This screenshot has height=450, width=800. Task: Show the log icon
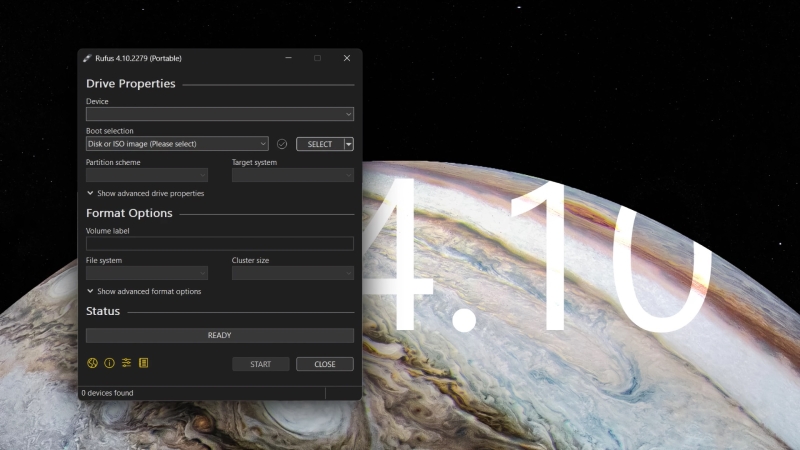click(143, 363)
